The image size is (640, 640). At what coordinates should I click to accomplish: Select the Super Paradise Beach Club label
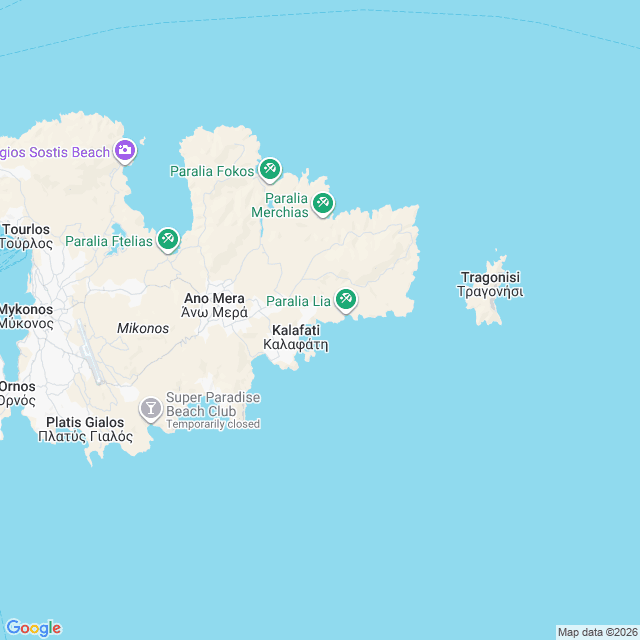[x=213, y=404]
